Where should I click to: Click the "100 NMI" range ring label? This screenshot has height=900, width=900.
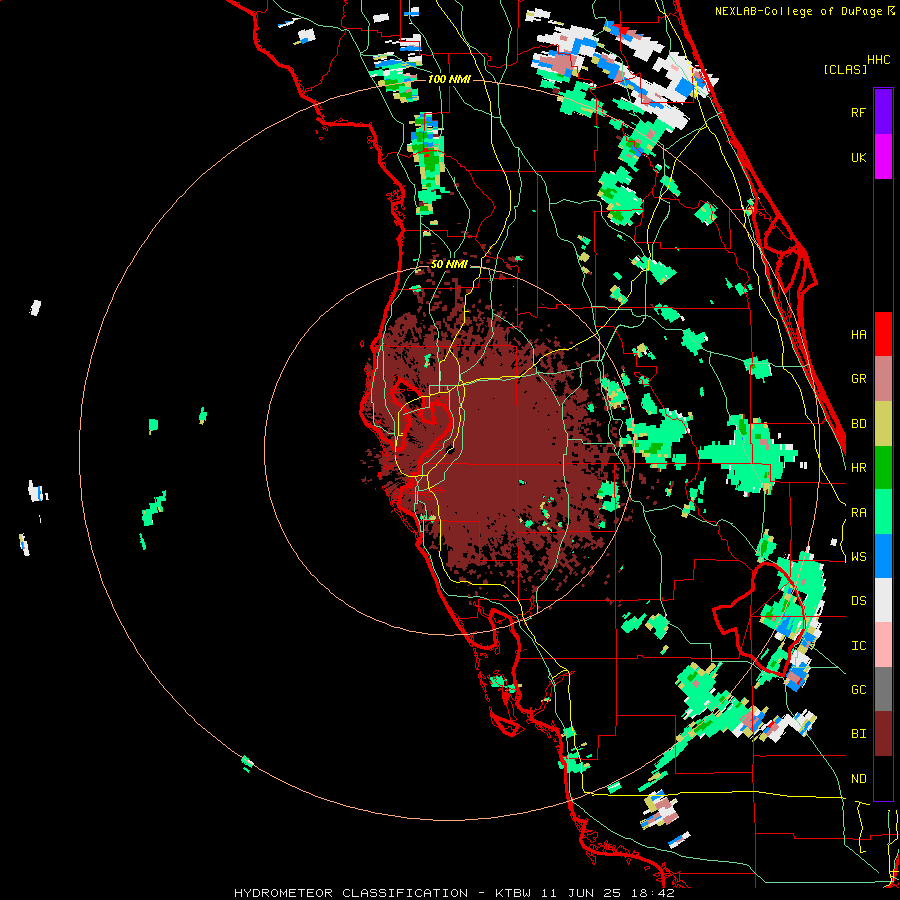(x=449, y=79)
